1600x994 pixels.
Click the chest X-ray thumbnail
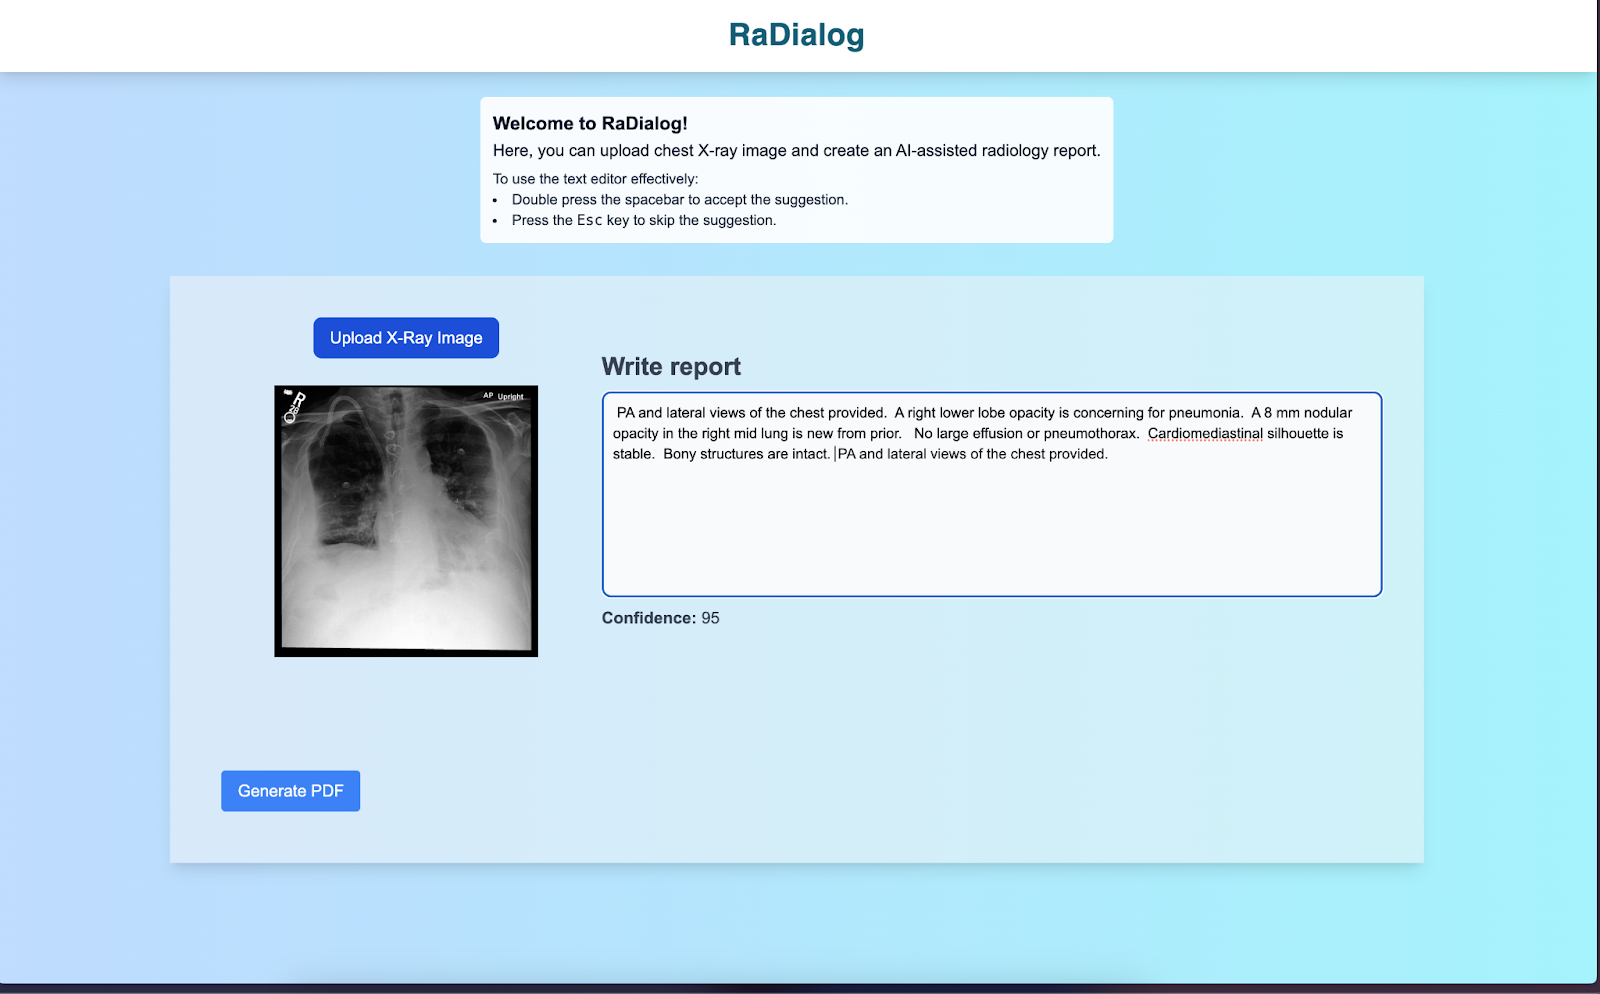pyautogui.click(x=405, y=520)
